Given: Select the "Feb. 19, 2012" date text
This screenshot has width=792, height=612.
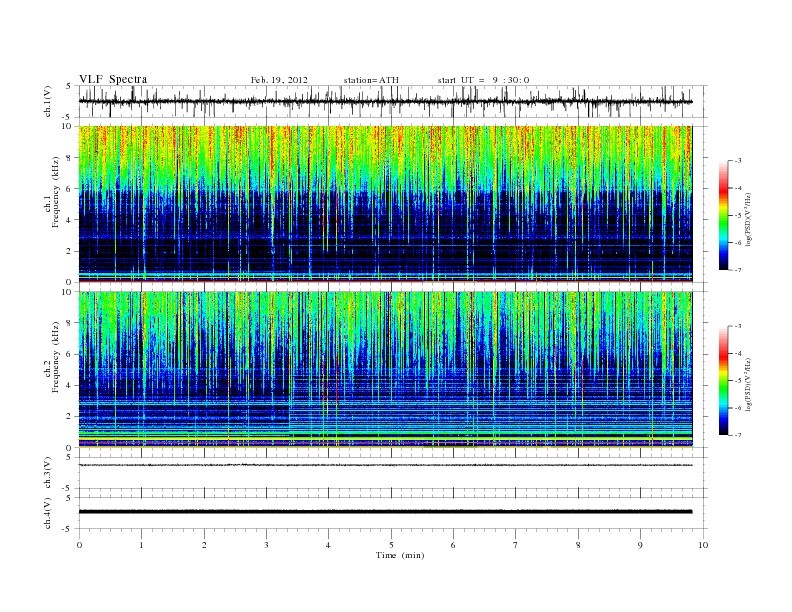Looking at the screenshot, I should [279, 80].
